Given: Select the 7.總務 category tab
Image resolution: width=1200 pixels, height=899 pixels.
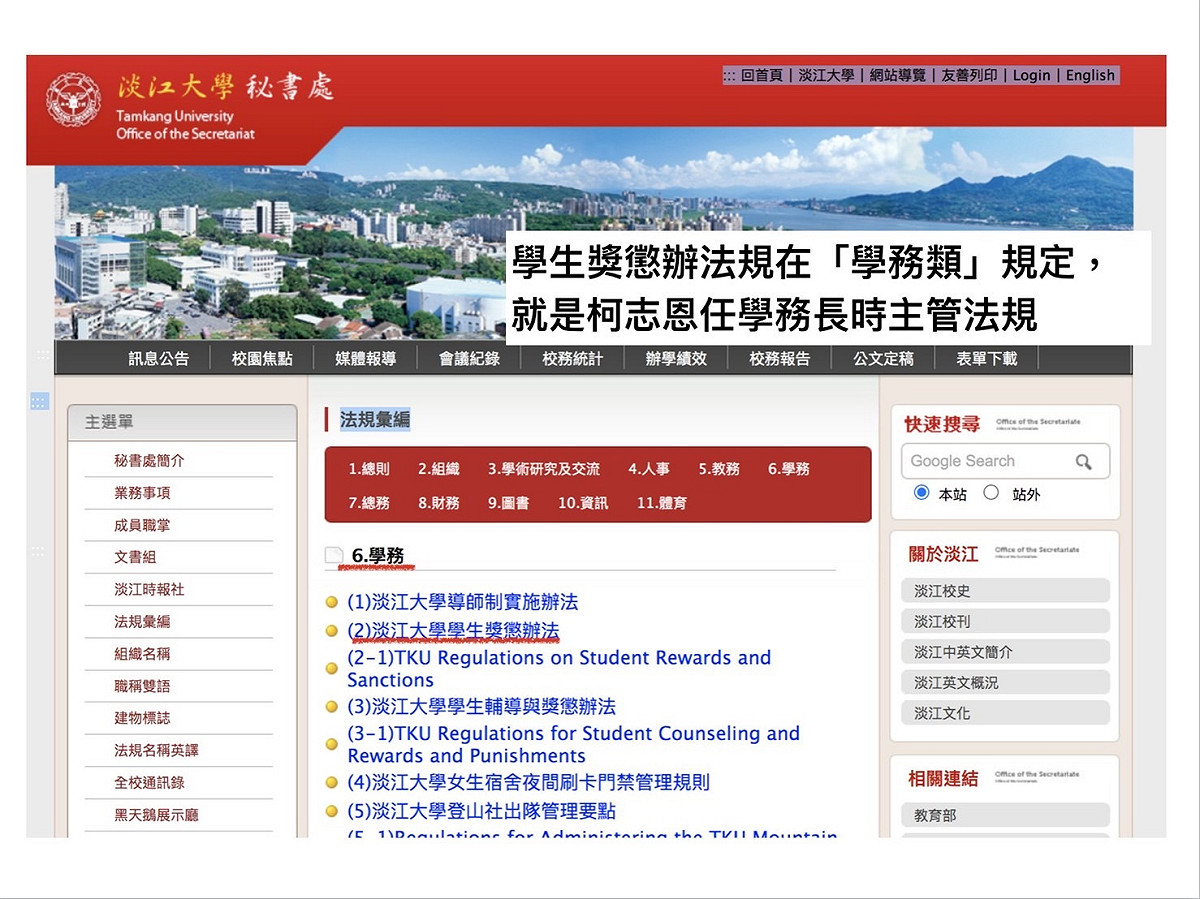Looking at the screenshot, I should pyautogui.click(x=369, y=503).
